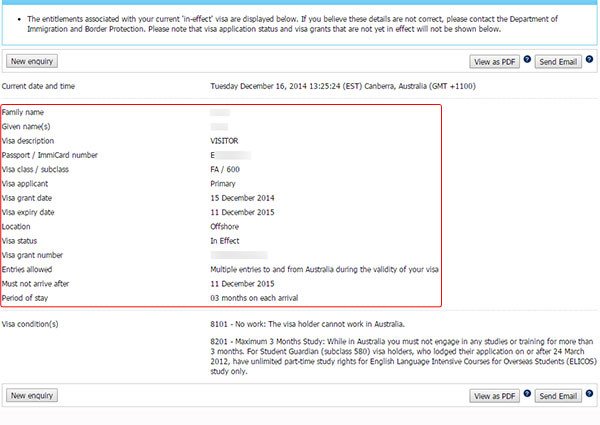Image resolution: width=600 pixels, height=425 pixels.
Task: Click the Offshore location value
Action: tap(225, 226)
